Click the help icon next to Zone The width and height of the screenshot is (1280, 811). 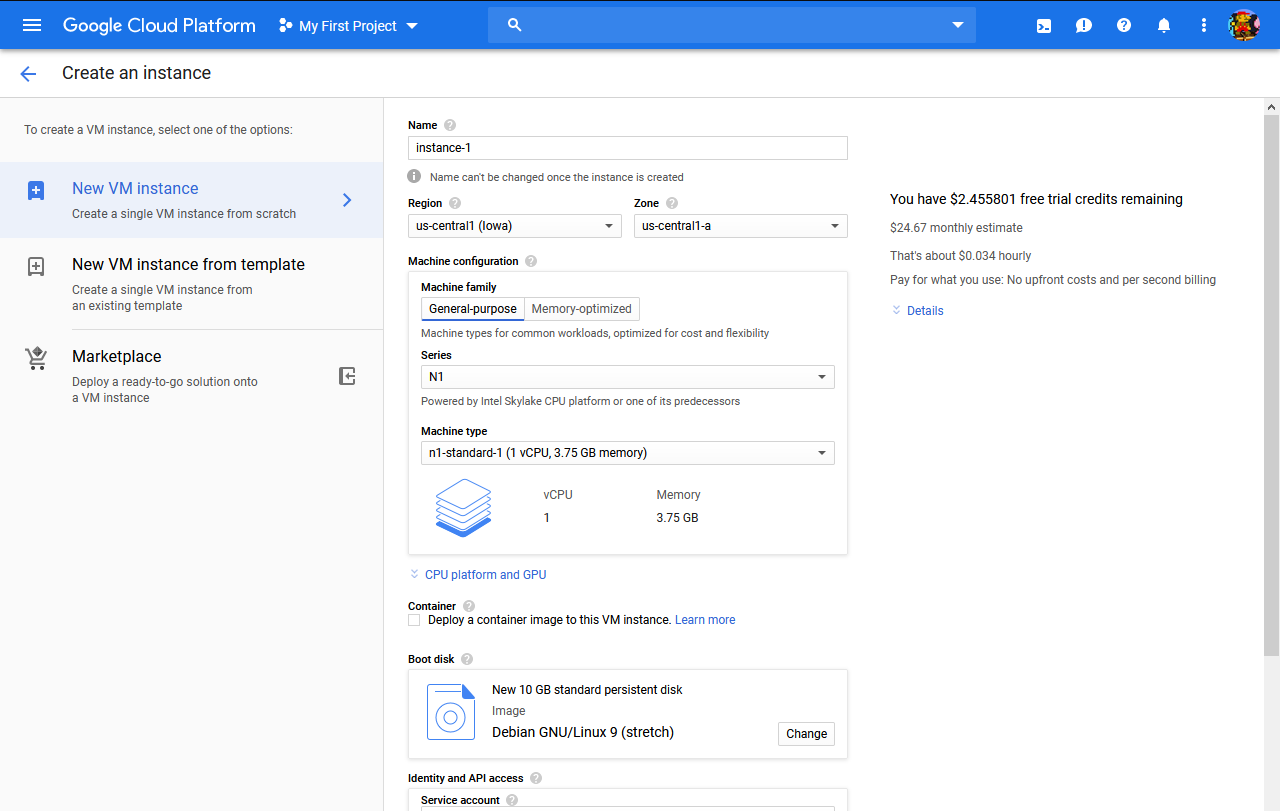coord(672,203)
